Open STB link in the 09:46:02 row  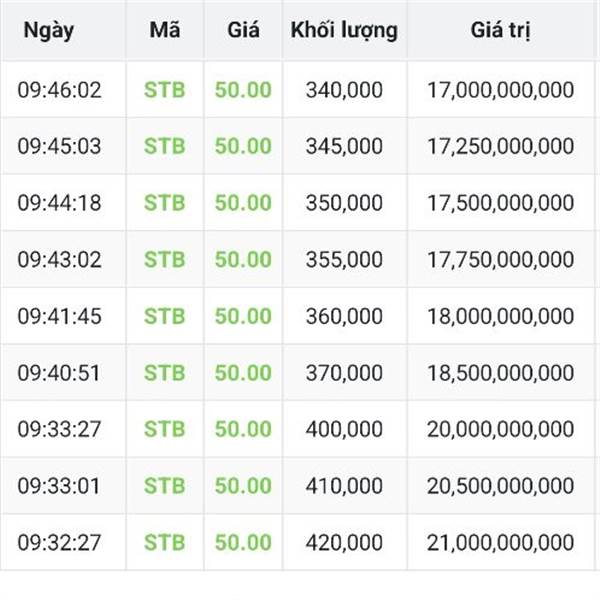(165, 90)
